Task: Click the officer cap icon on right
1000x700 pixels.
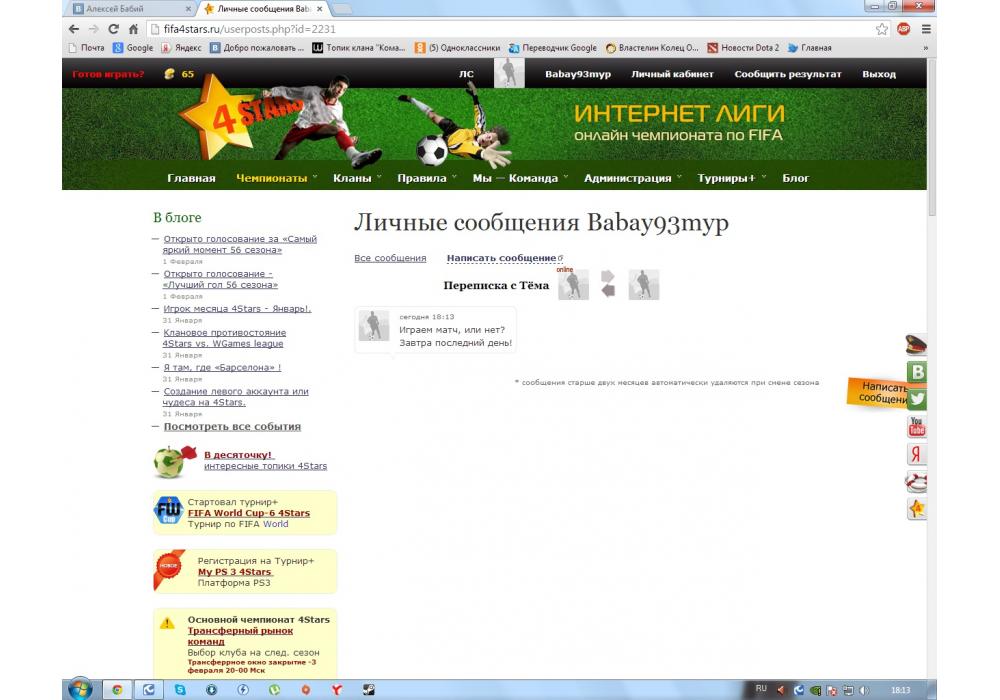Action: pos(916,346)
